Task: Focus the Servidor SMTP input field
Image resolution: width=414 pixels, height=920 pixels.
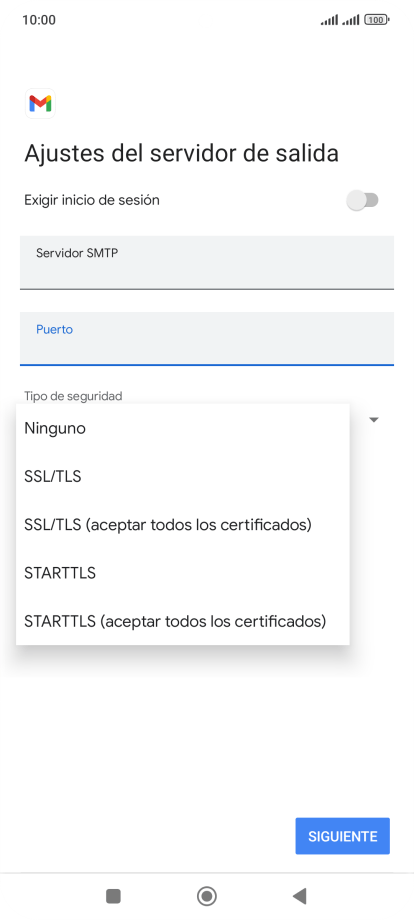Action: coord(207,263)
